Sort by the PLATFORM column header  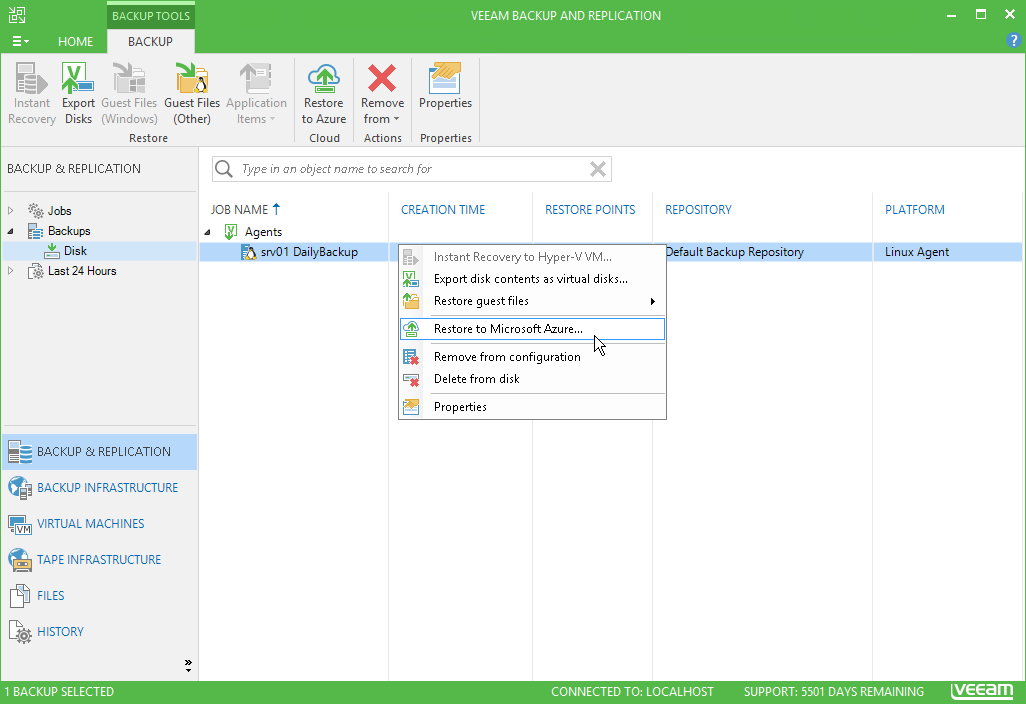click(x=915, y=209)
